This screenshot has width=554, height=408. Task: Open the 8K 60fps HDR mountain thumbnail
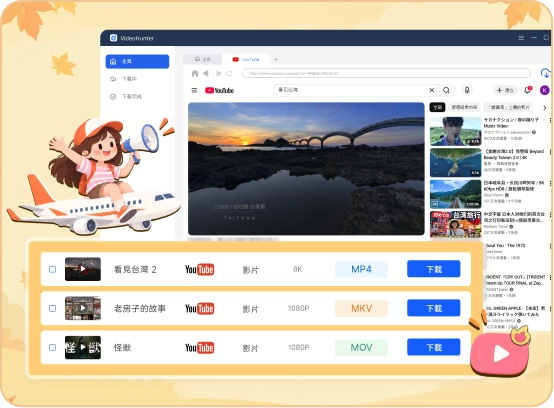pyautogui.click(x=455, y=194)
